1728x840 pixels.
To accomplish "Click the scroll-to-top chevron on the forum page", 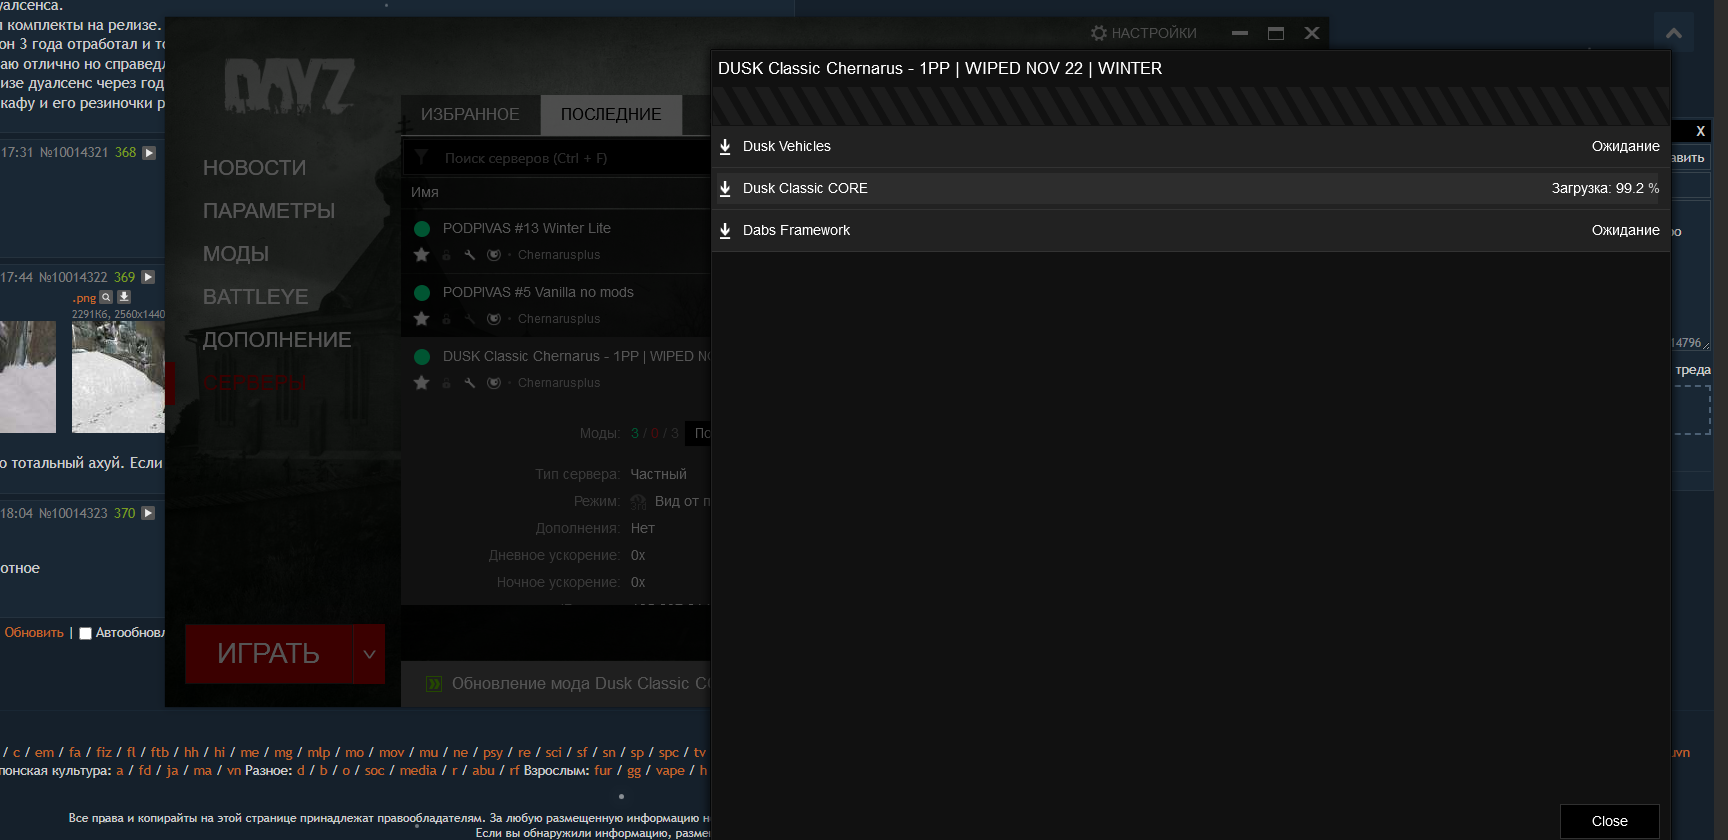I will pos(1674,33).
